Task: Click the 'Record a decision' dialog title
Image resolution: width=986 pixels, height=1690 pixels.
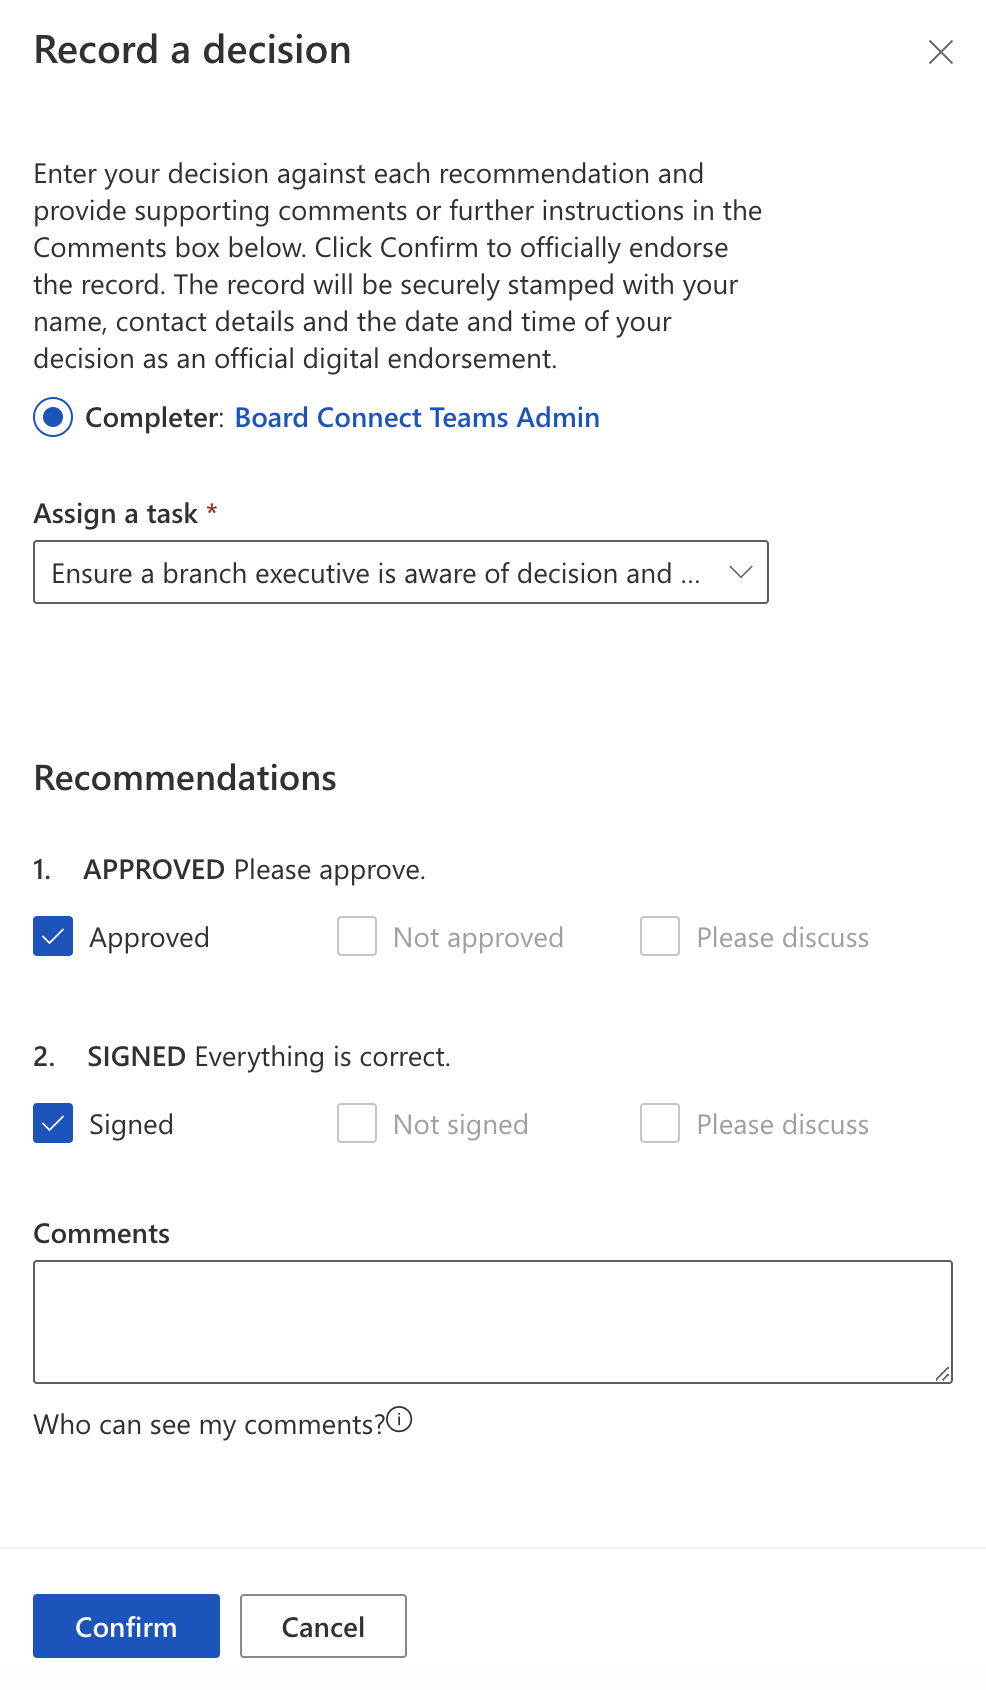Action: pos(192,50)
